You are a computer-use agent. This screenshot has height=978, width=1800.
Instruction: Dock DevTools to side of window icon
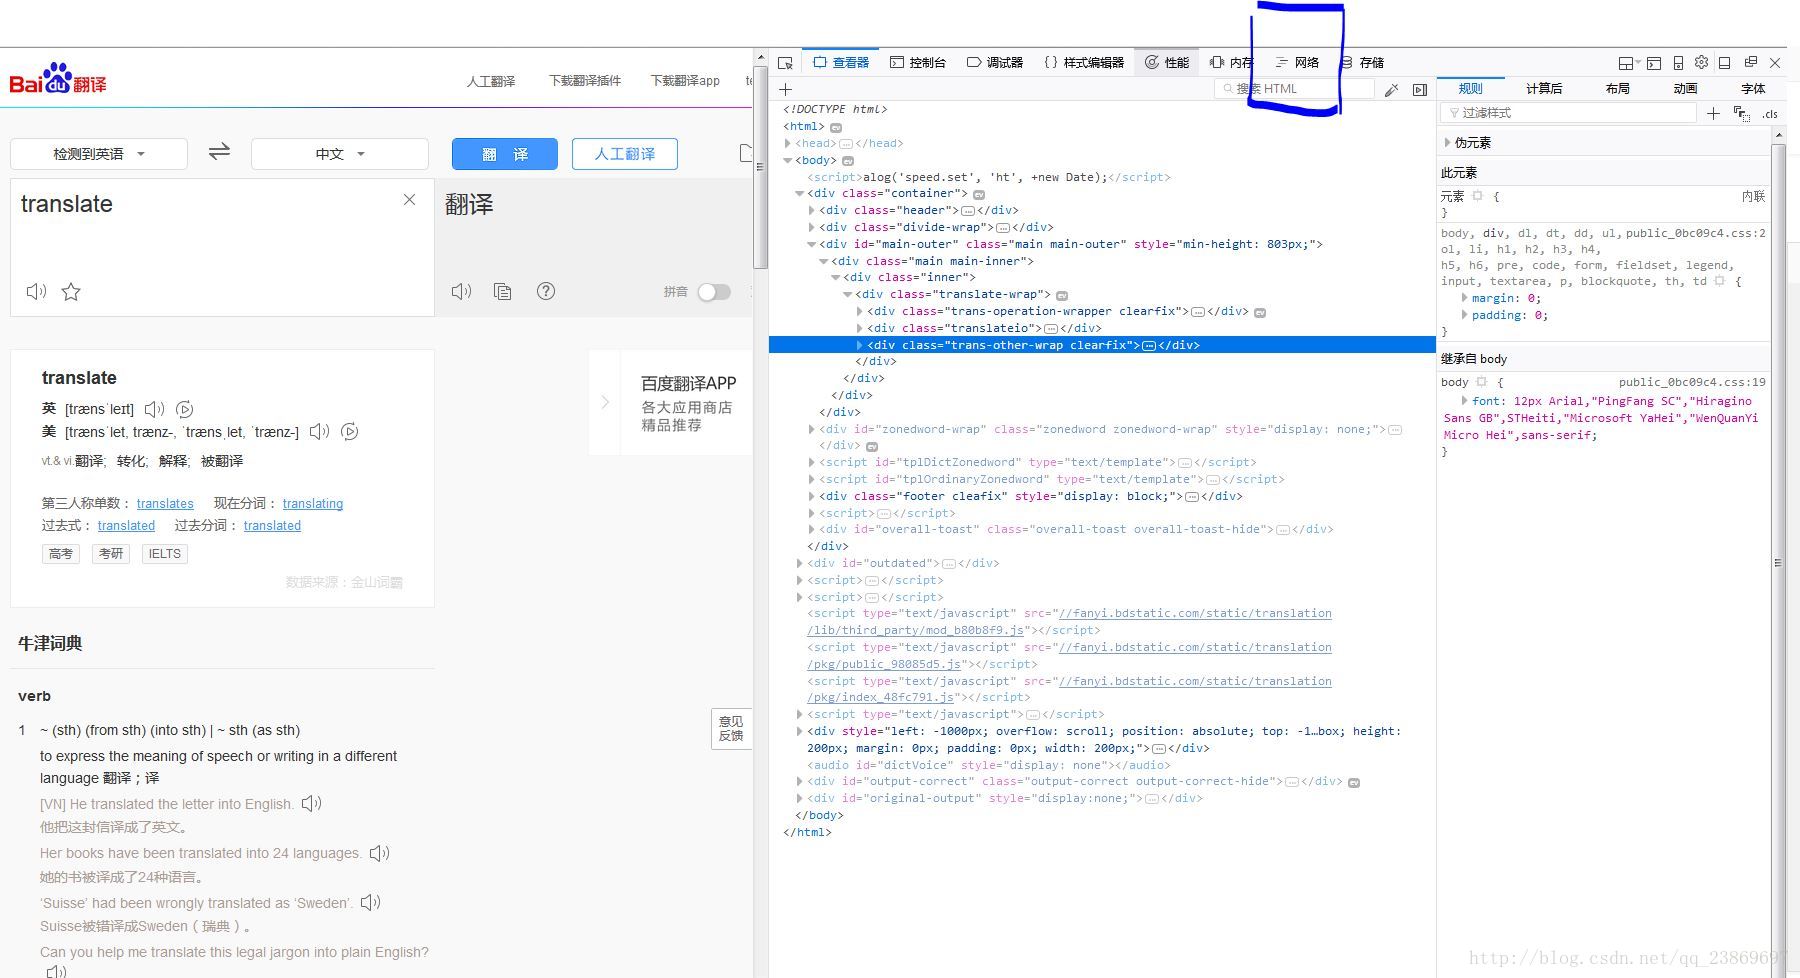(1724, 63)
